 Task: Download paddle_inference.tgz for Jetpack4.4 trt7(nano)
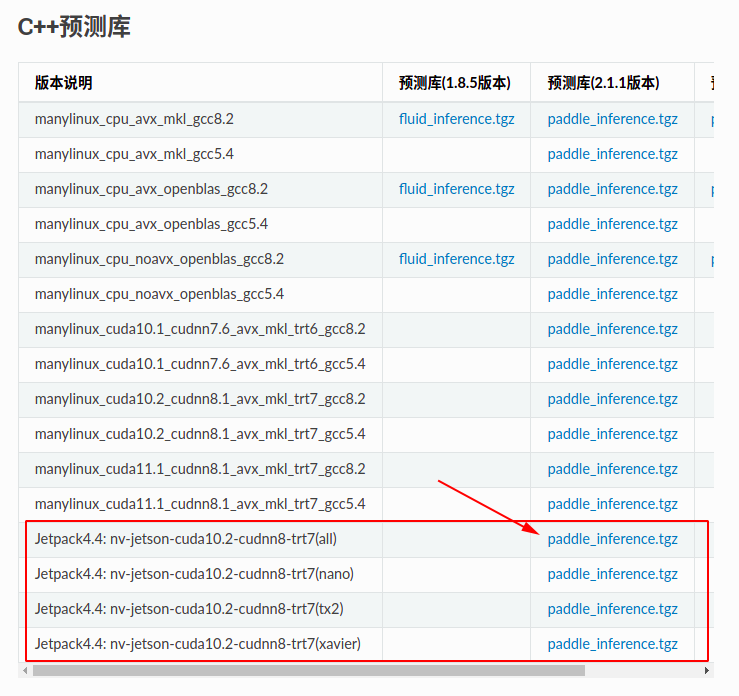[612, 574]
